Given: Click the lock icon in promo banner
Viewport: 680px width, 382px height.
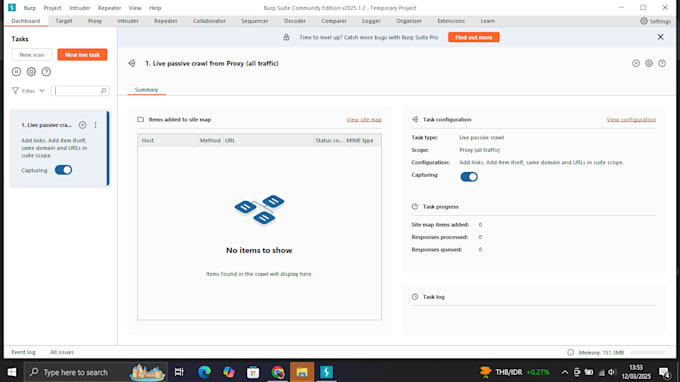Looking at the screenshot, I should tap(286, 37).
